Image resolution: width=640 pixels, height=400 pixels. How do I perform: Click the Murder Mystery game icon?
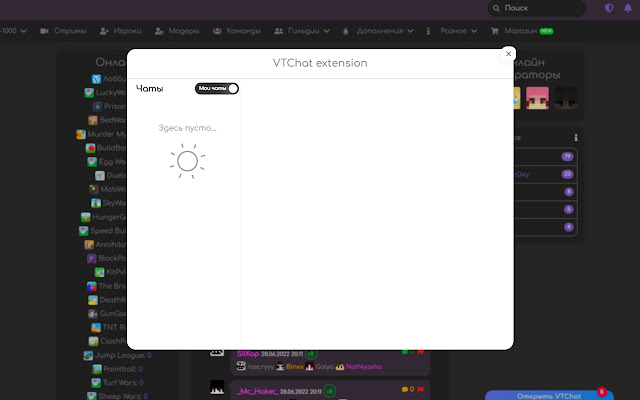[81, 134]
